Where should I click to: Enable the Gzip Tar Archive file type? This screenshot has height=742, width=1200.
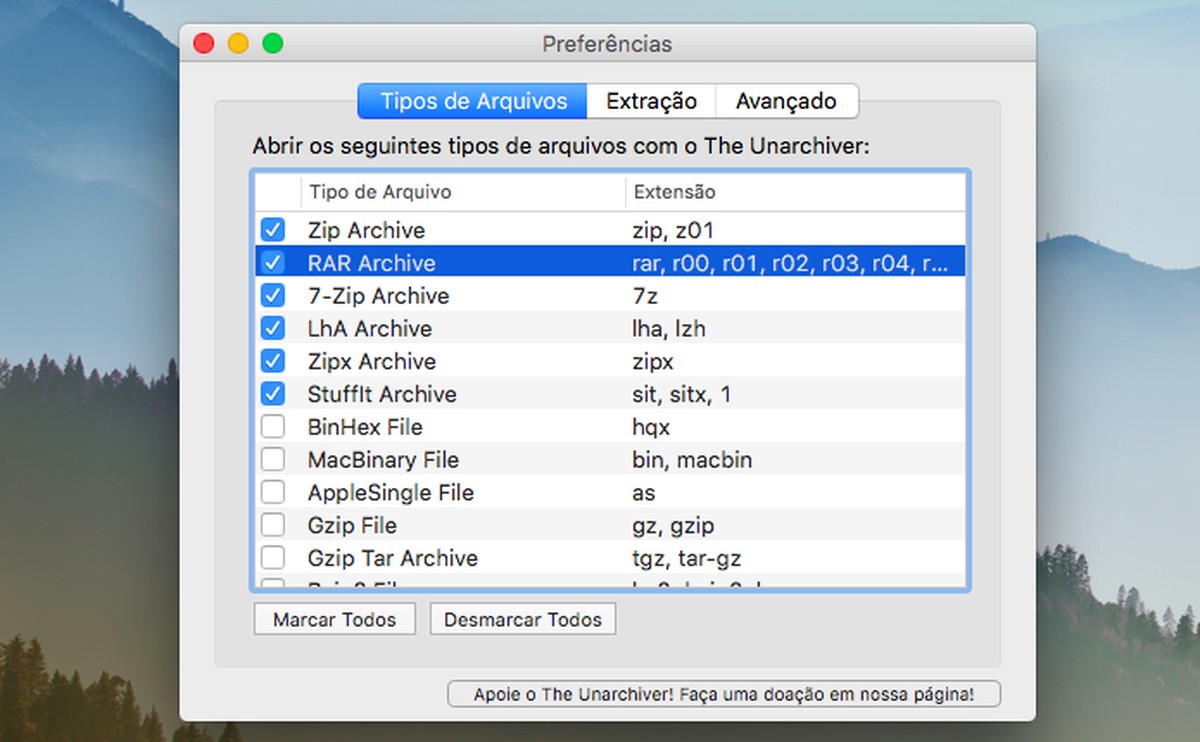272,558
